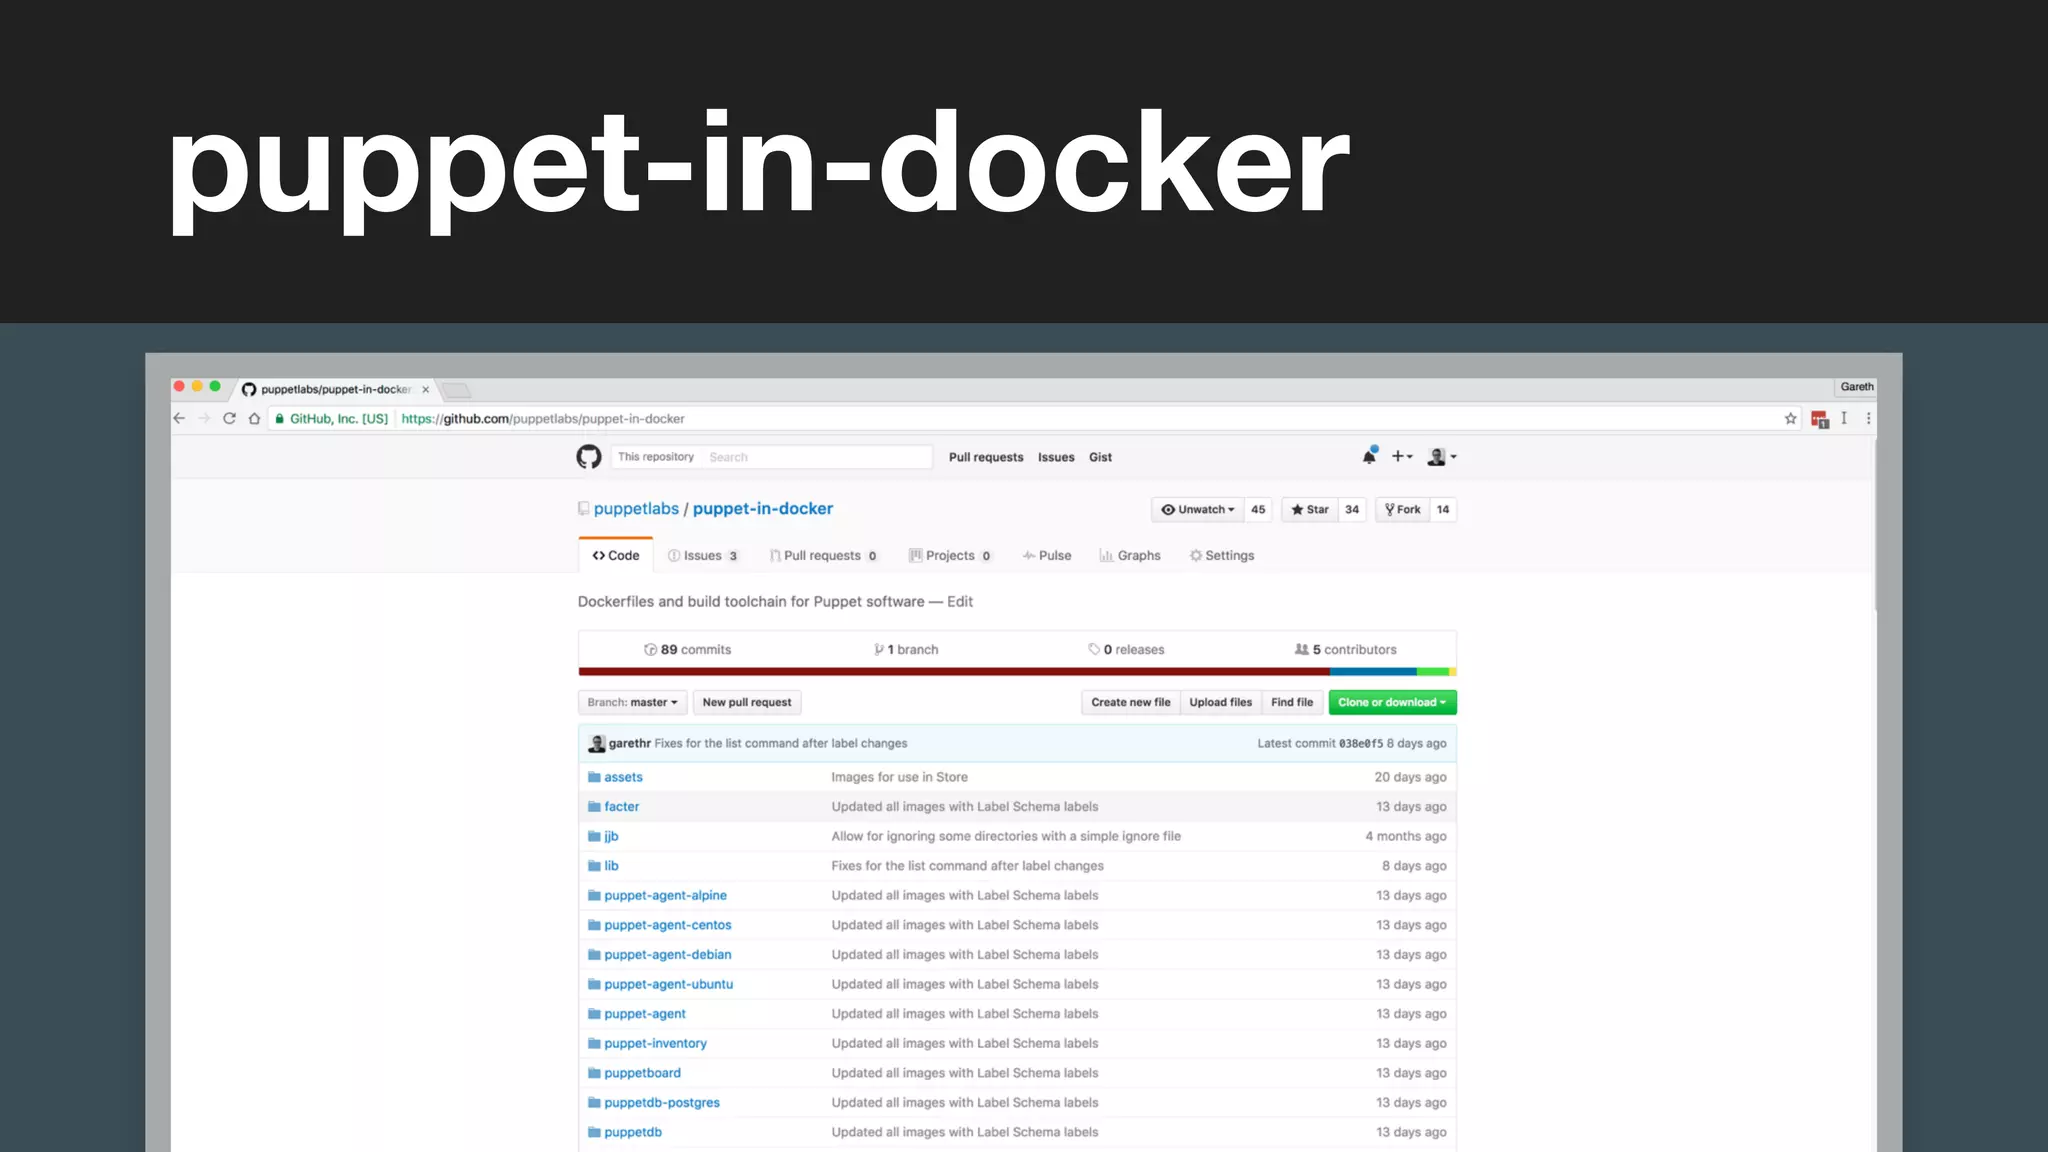Close the puppetlabs/puppet-in-docker browser tab
The width and height of the screenshot is (2048, 1152).
coord(425,390)
